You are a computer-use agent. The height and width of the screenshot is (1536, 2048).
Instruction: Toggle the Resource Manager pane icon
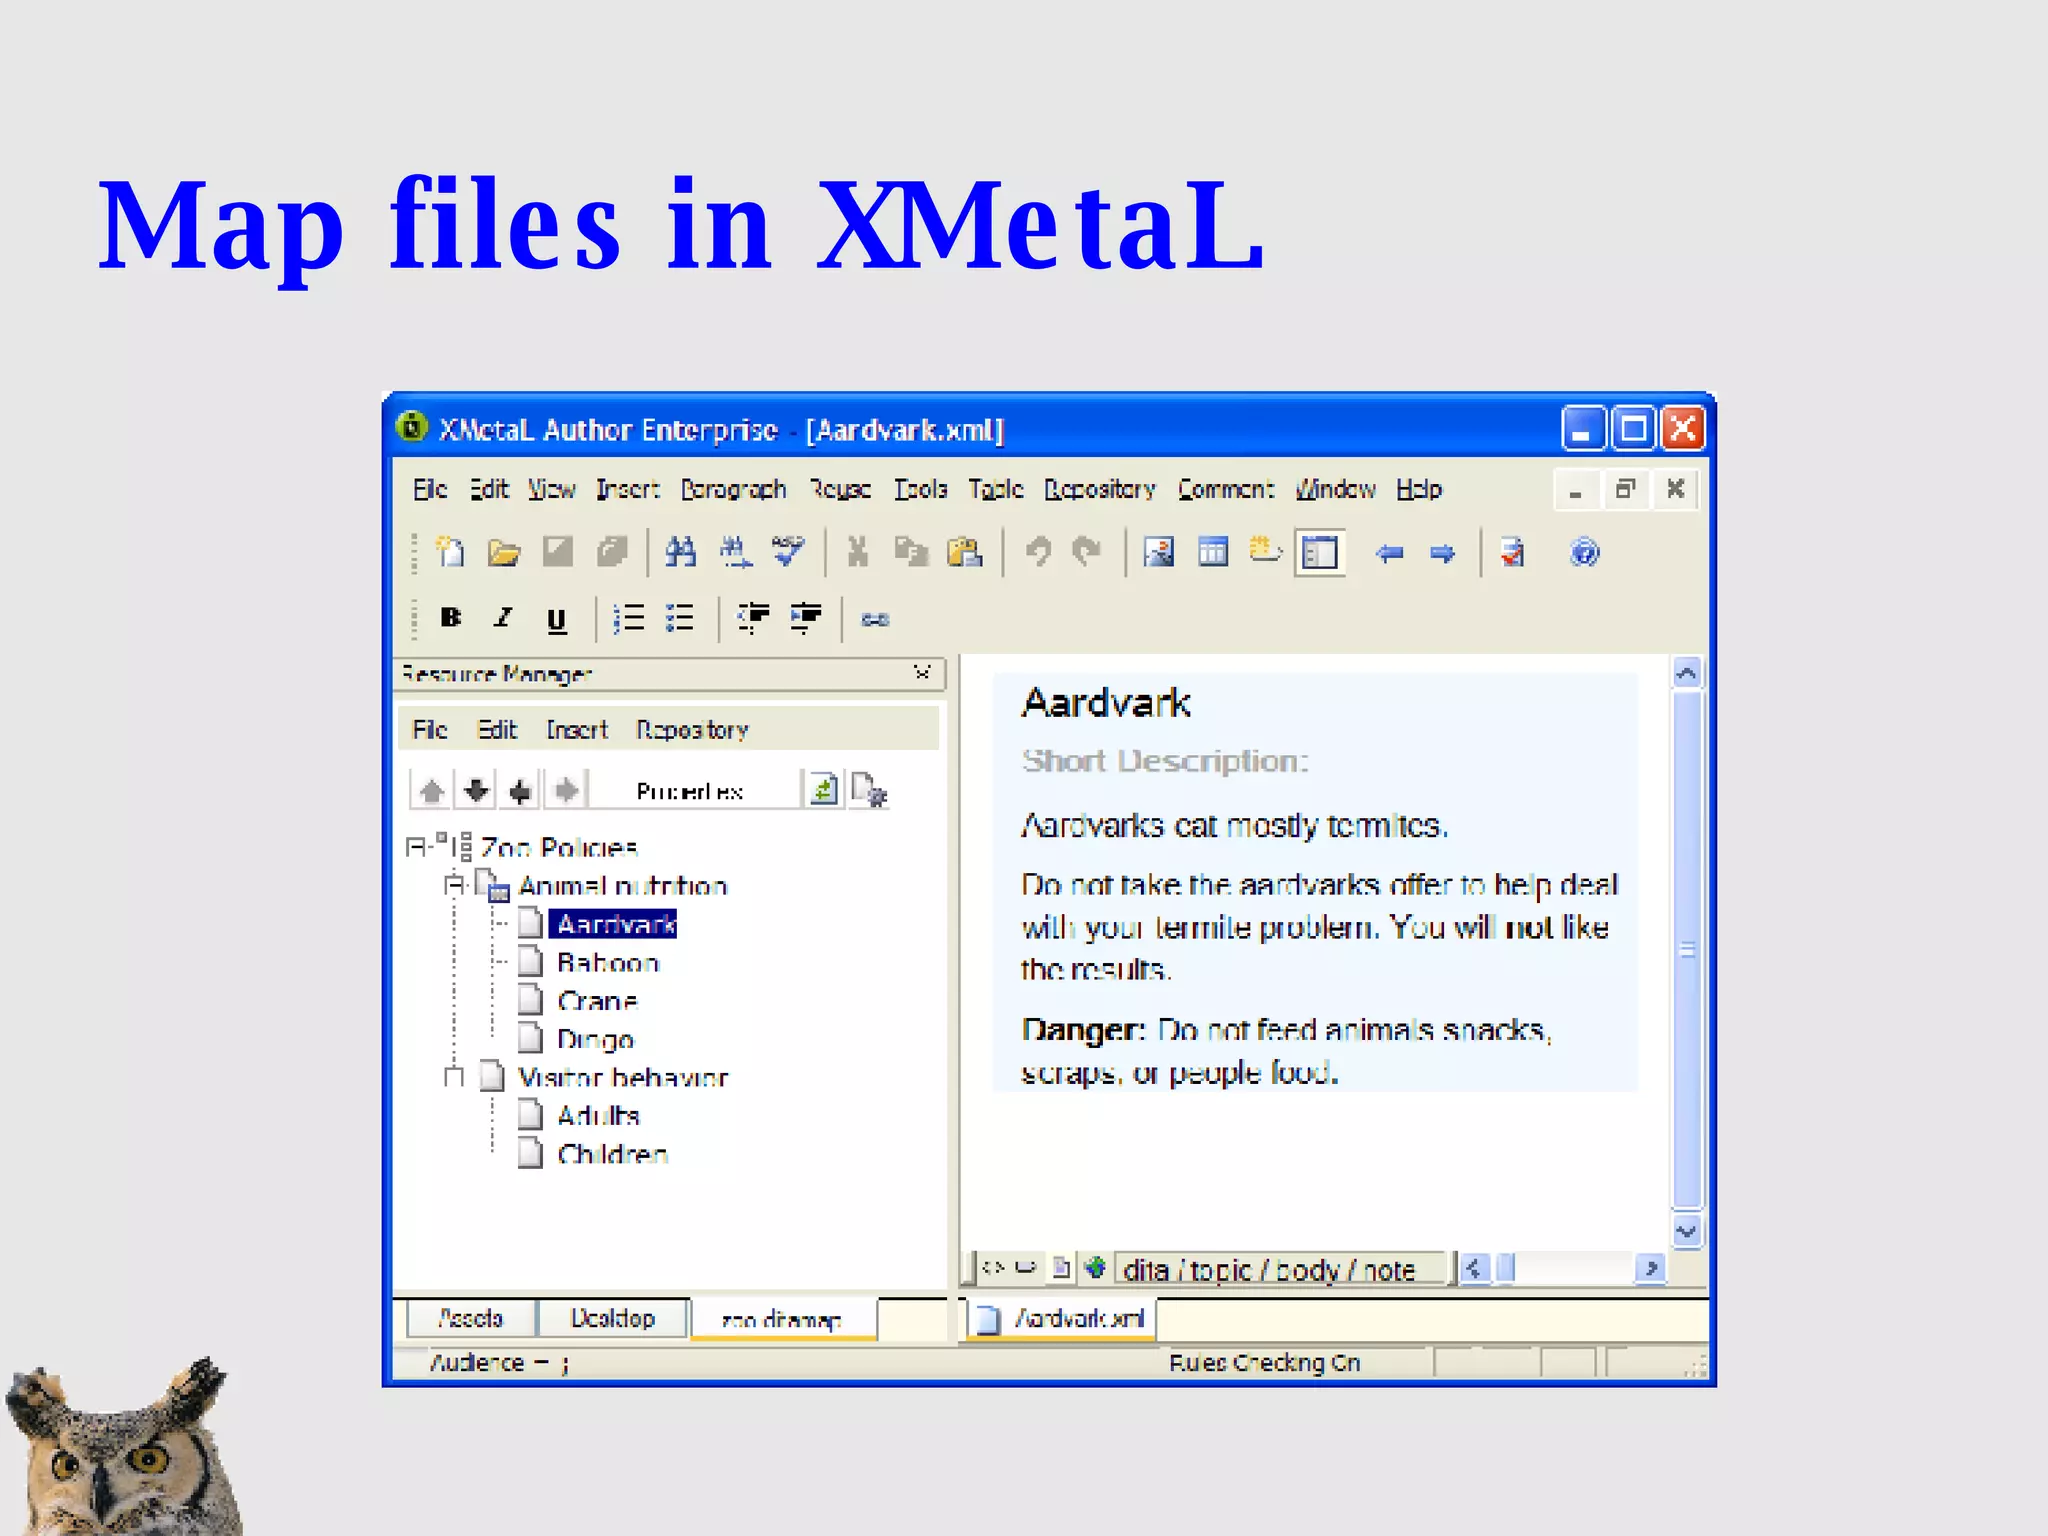(1320, 553)
